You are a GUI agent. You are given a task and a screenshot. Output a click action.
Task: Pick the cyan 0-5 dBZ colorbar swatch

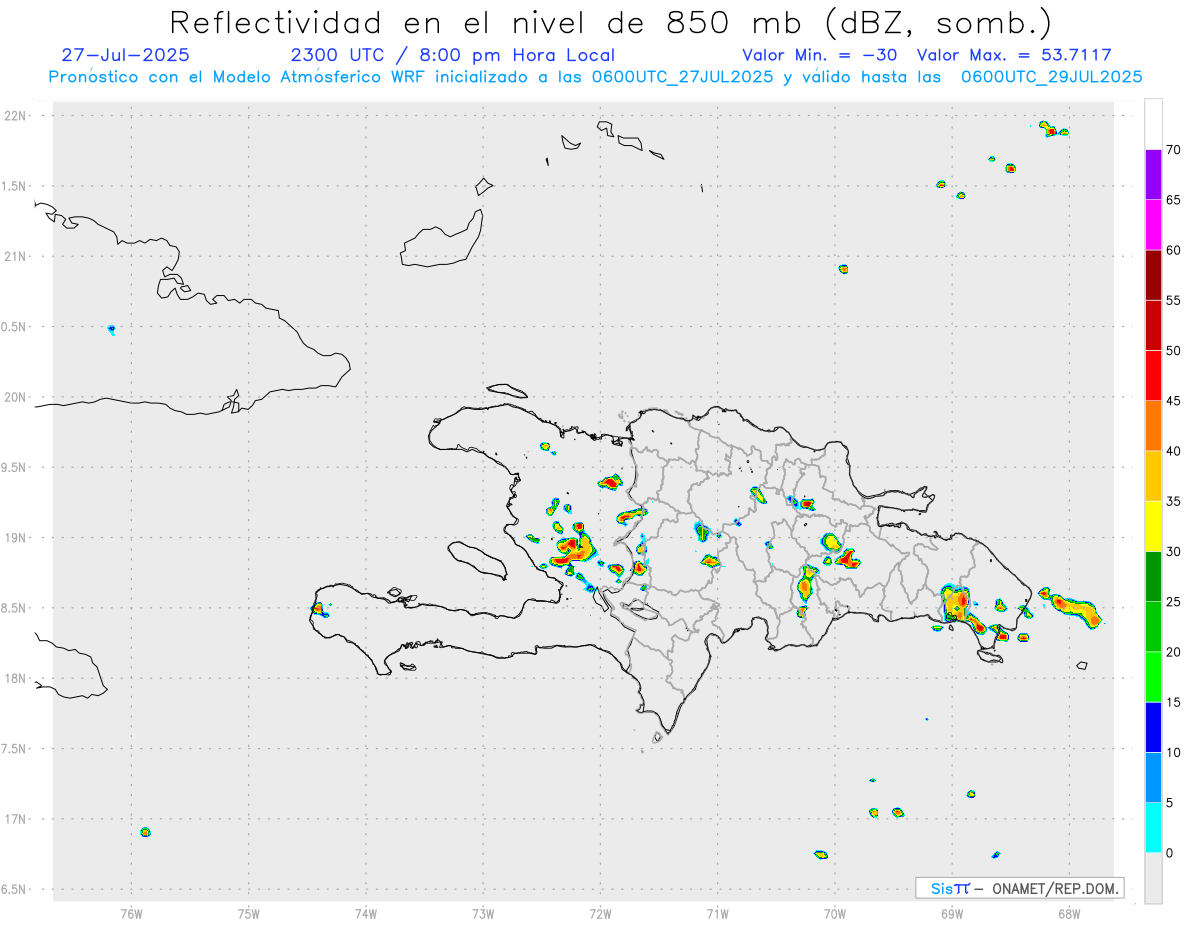click(1153, 828)
